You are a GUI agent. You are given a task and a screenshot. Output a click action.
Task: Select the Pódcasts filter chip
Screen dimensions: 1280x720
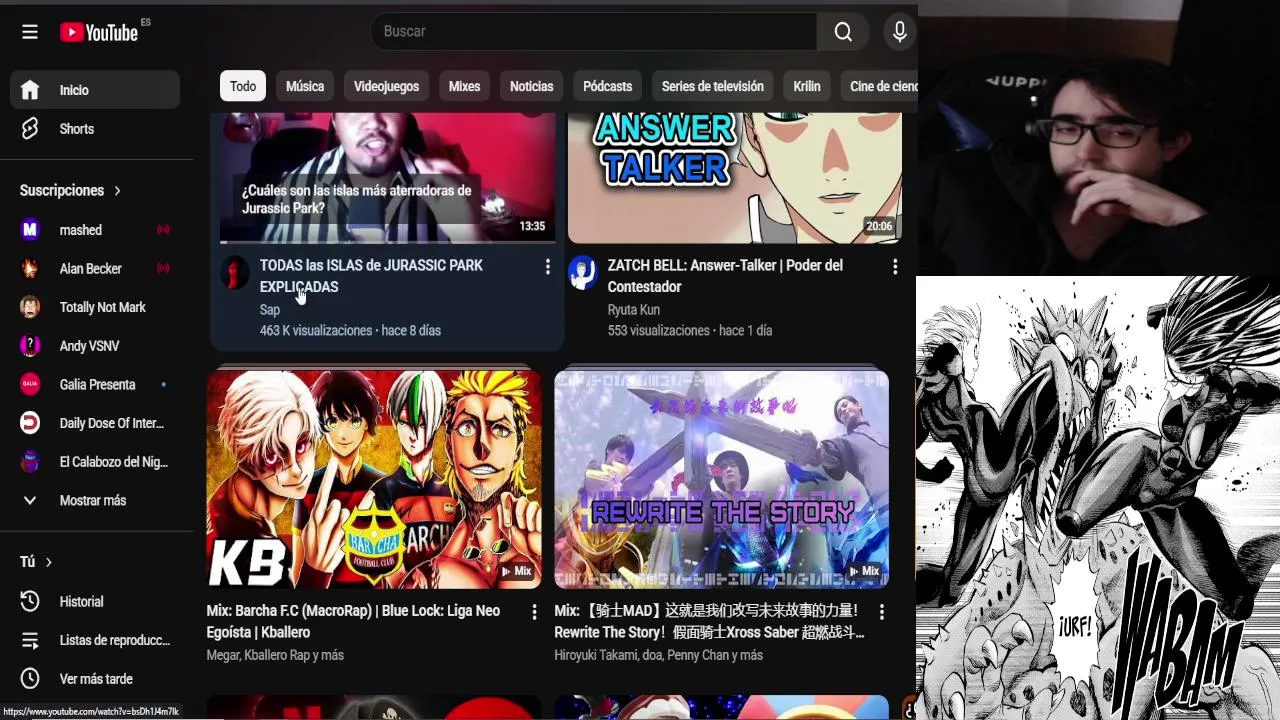pos(607,87)
